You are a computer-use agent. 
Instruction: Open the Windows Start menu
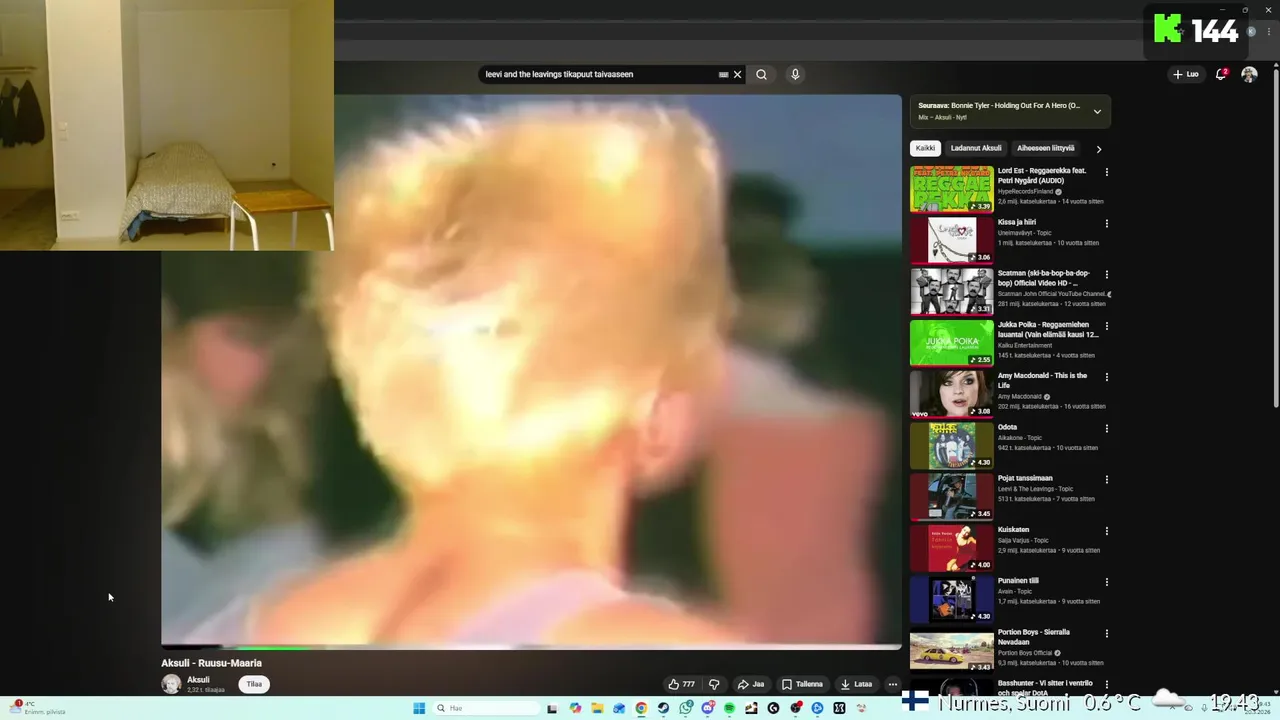(419, 708)
